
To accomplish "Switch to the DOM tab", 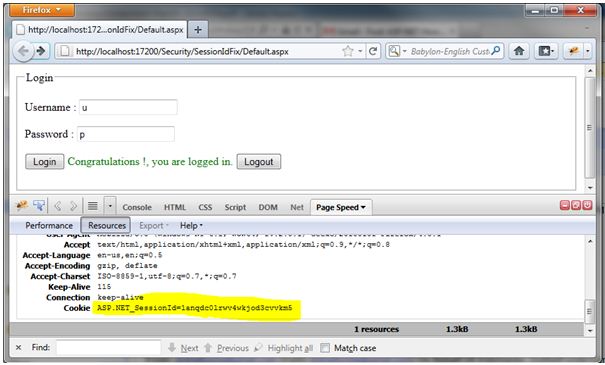I will click(x=268, y=207).
